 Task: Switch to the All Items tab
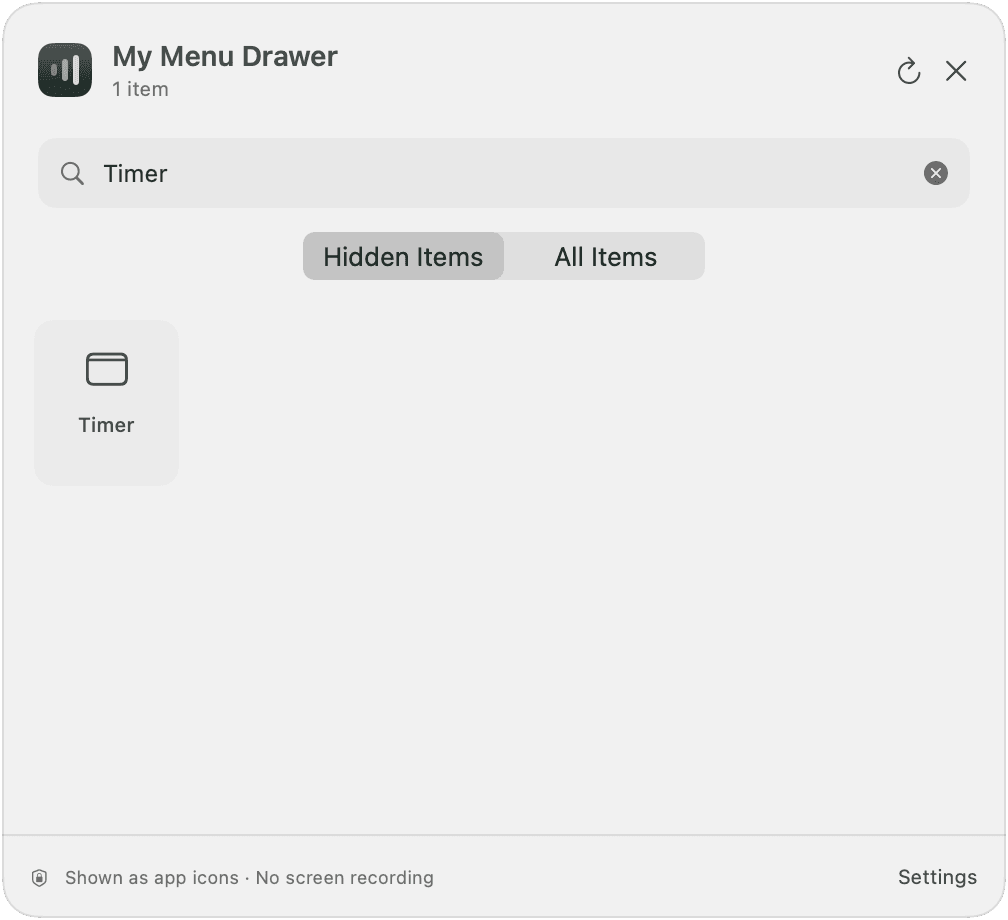coord(605,257)
